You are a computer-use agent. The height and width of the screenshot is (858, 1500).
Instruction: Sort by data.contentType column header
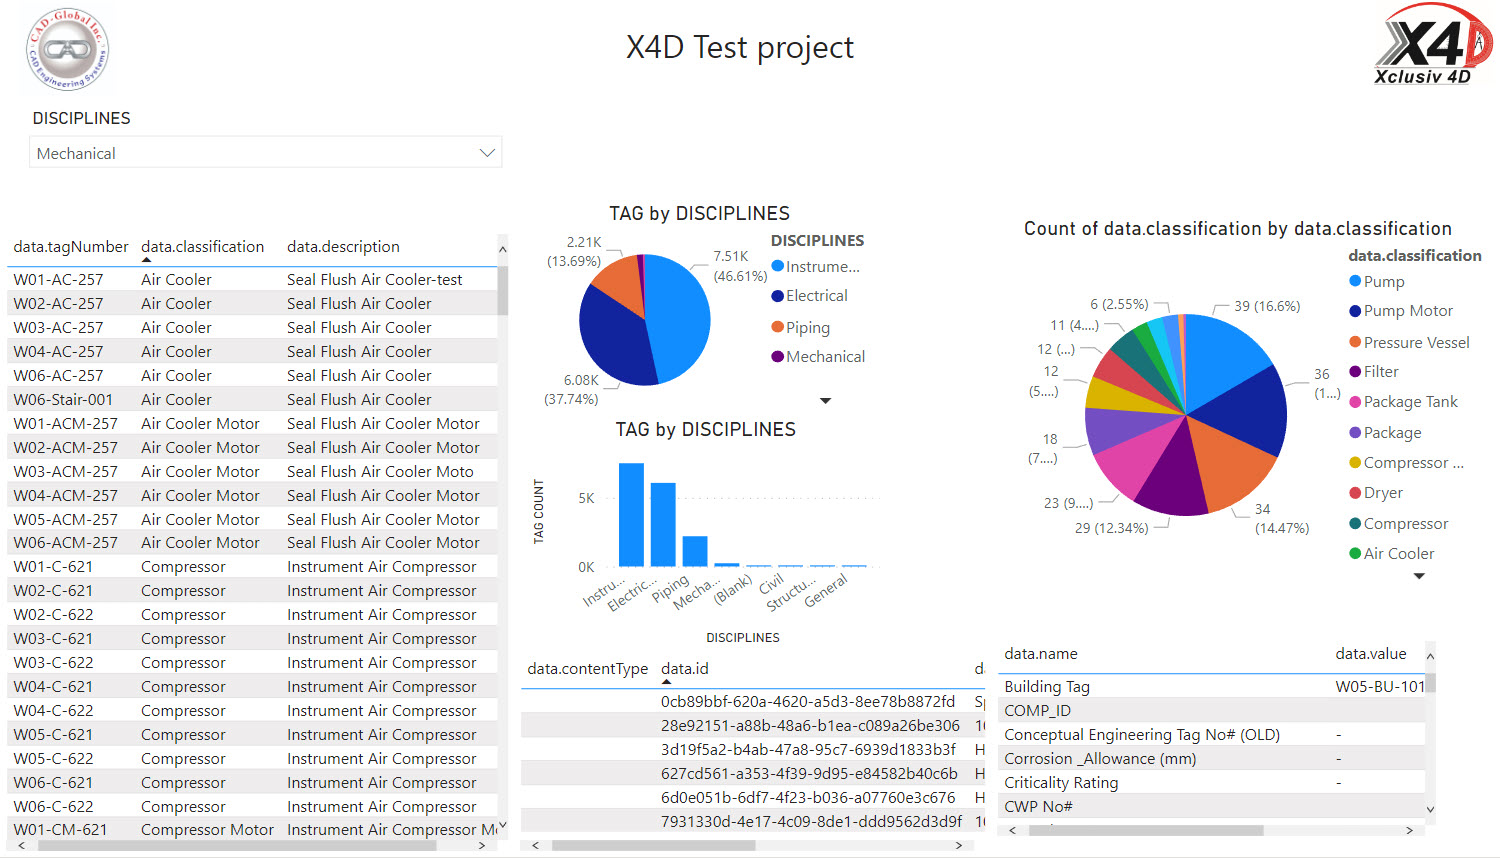tap(588, 669)
